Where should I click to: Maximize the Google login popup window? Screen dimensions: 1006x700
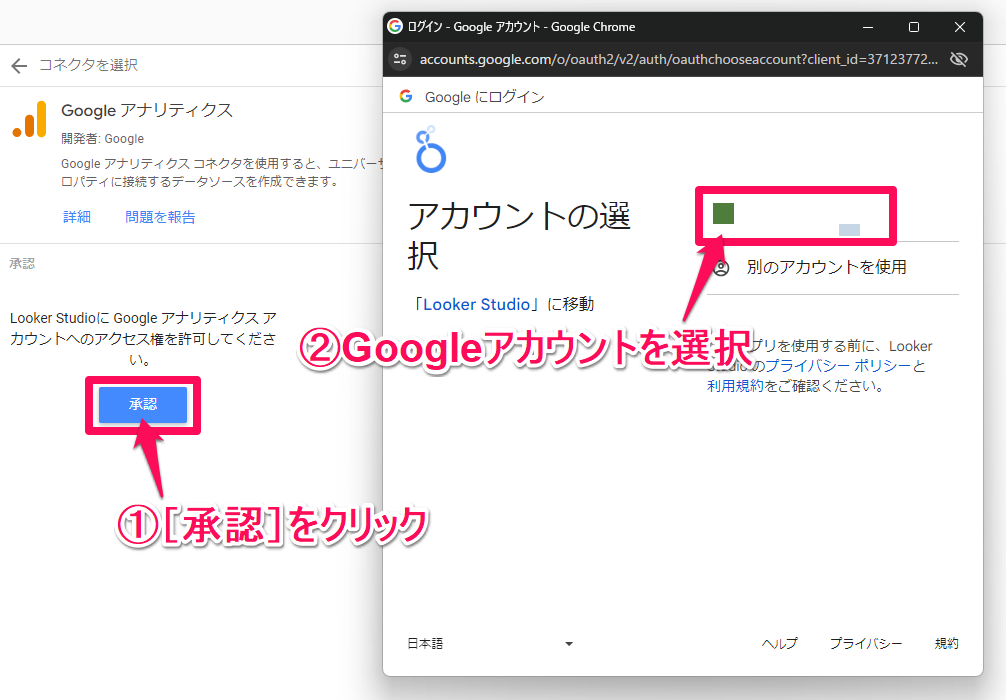914,27
